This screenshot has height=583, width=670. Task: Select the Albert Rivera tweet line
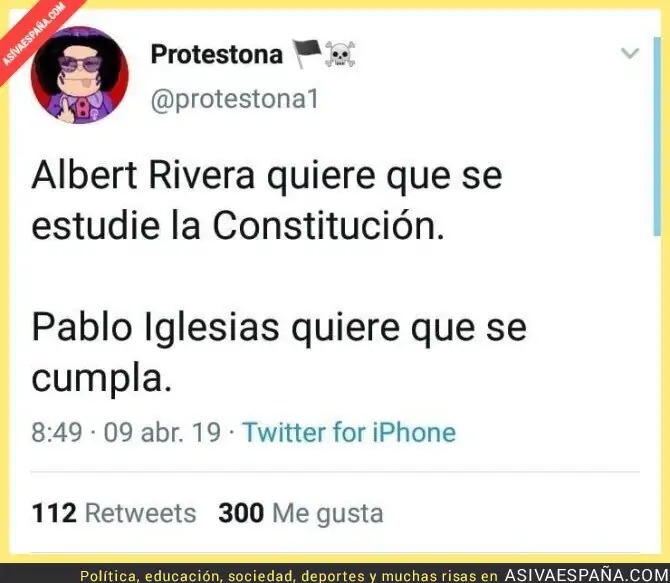[267, 175]
